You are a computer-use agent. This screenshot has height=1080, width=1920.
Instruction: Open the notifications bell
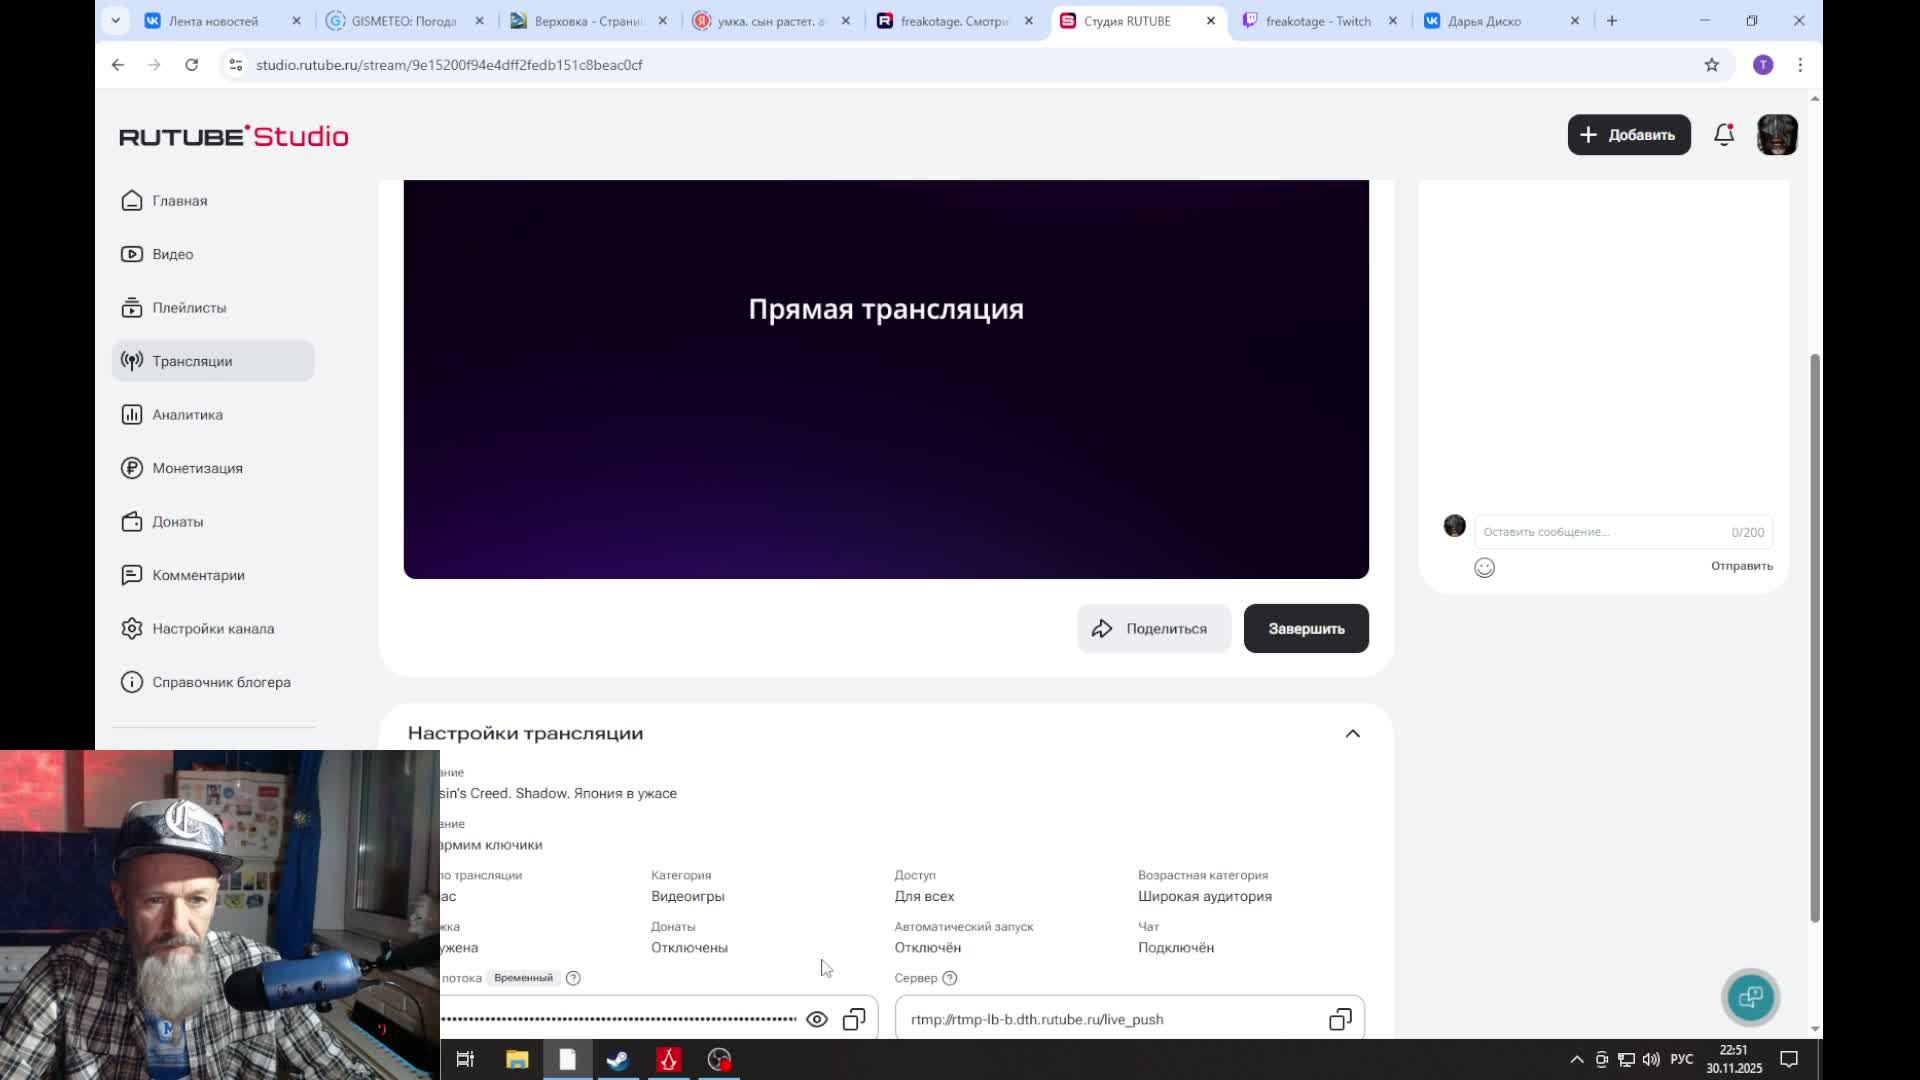coord(1724,135)
